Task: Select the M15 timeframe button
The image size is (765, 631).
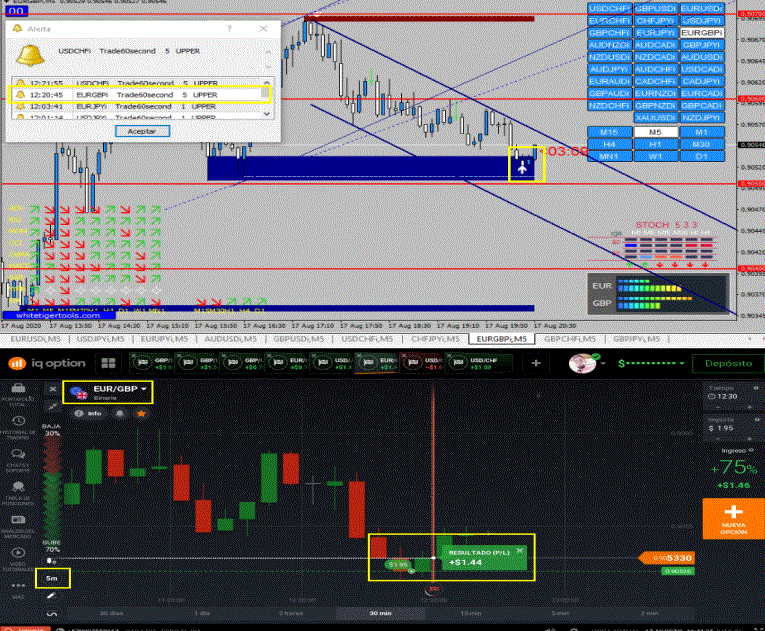Action: 609,132
